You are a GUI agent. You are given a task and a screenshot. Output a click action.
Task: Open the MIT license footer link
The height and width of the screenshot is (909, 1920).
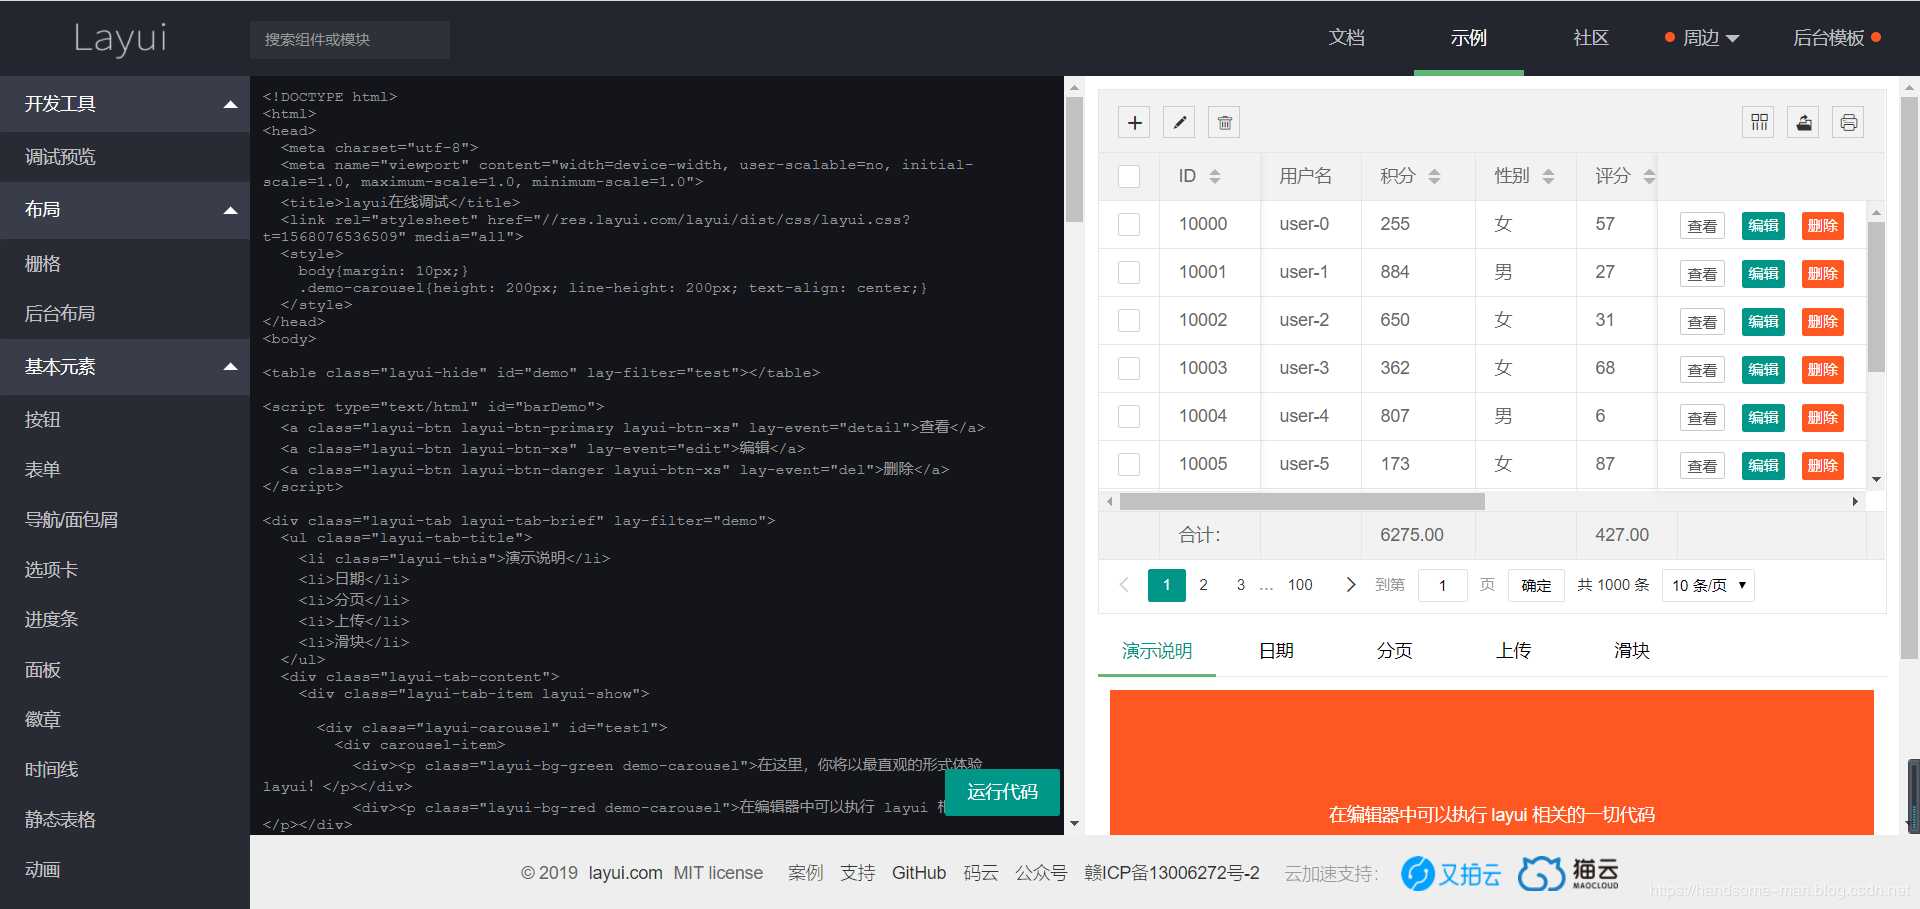[x=718, y=873]
